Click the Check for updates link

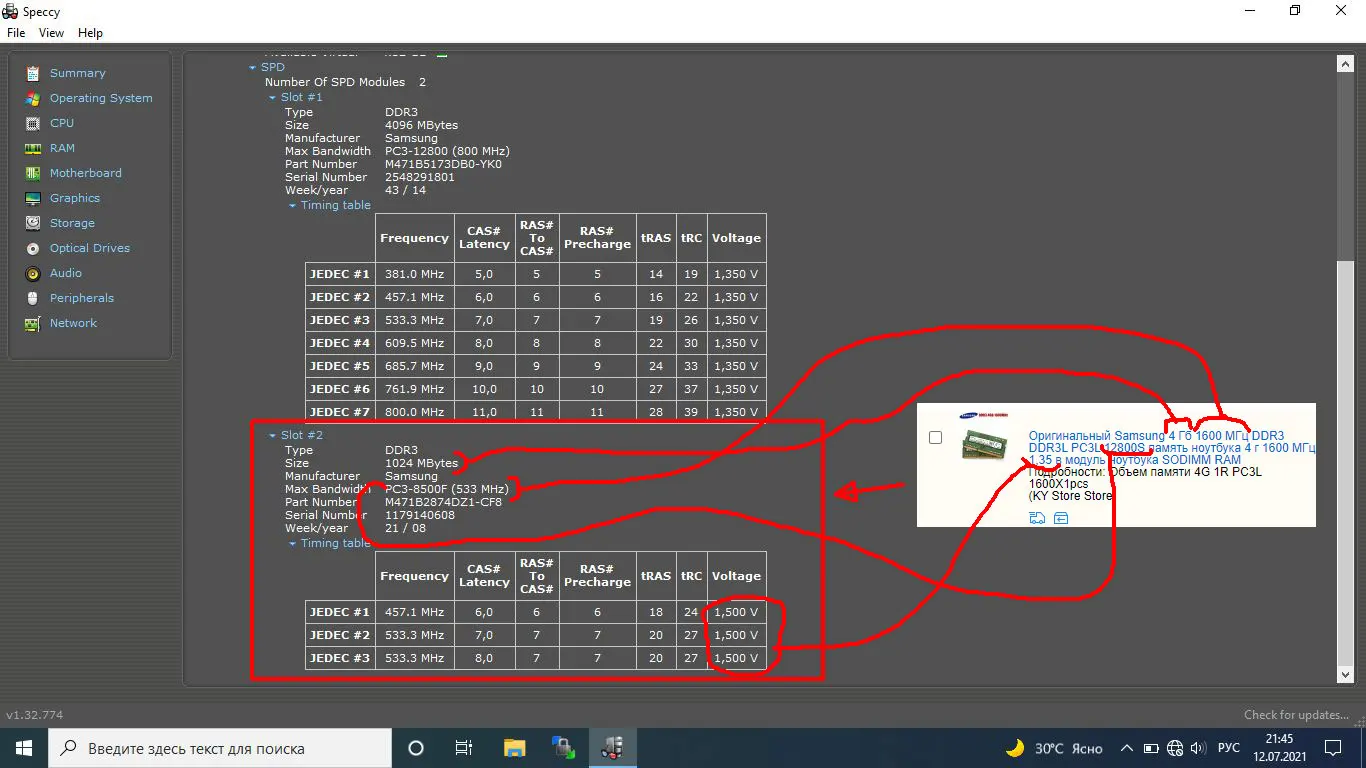point(1297,715)
